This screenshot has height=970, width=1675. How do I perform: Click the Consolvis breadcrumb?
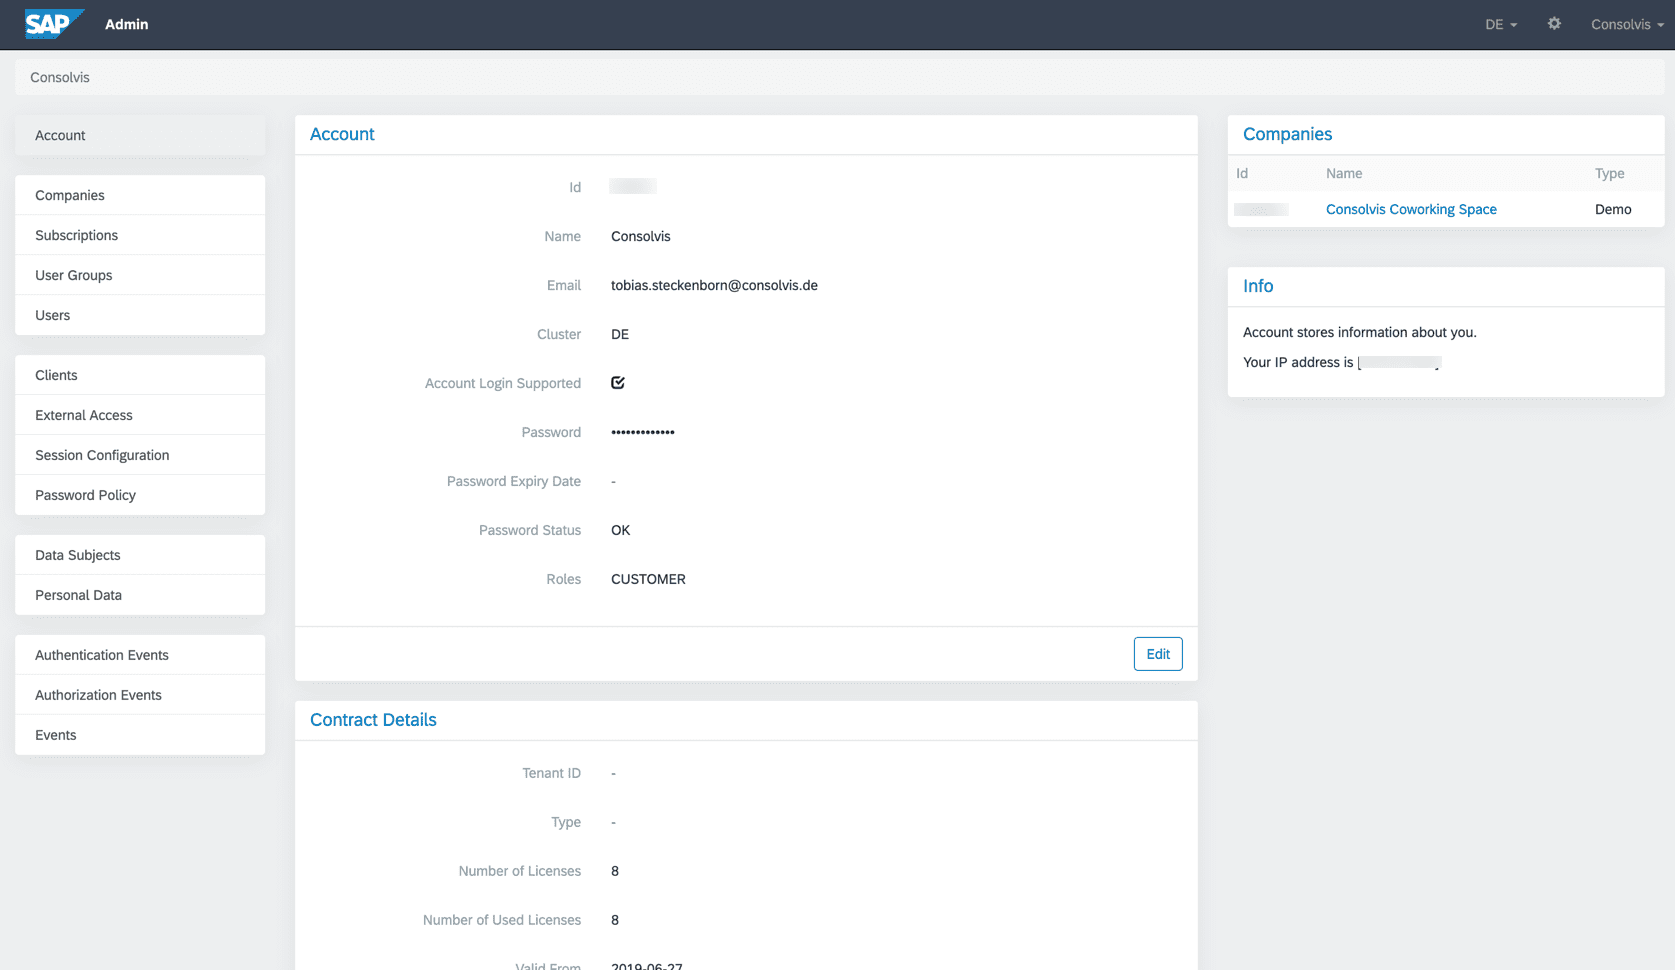point(60,77)
